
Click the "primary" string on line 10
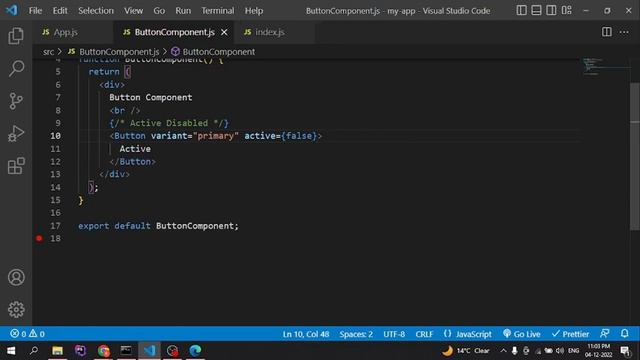tap(216, 136)
